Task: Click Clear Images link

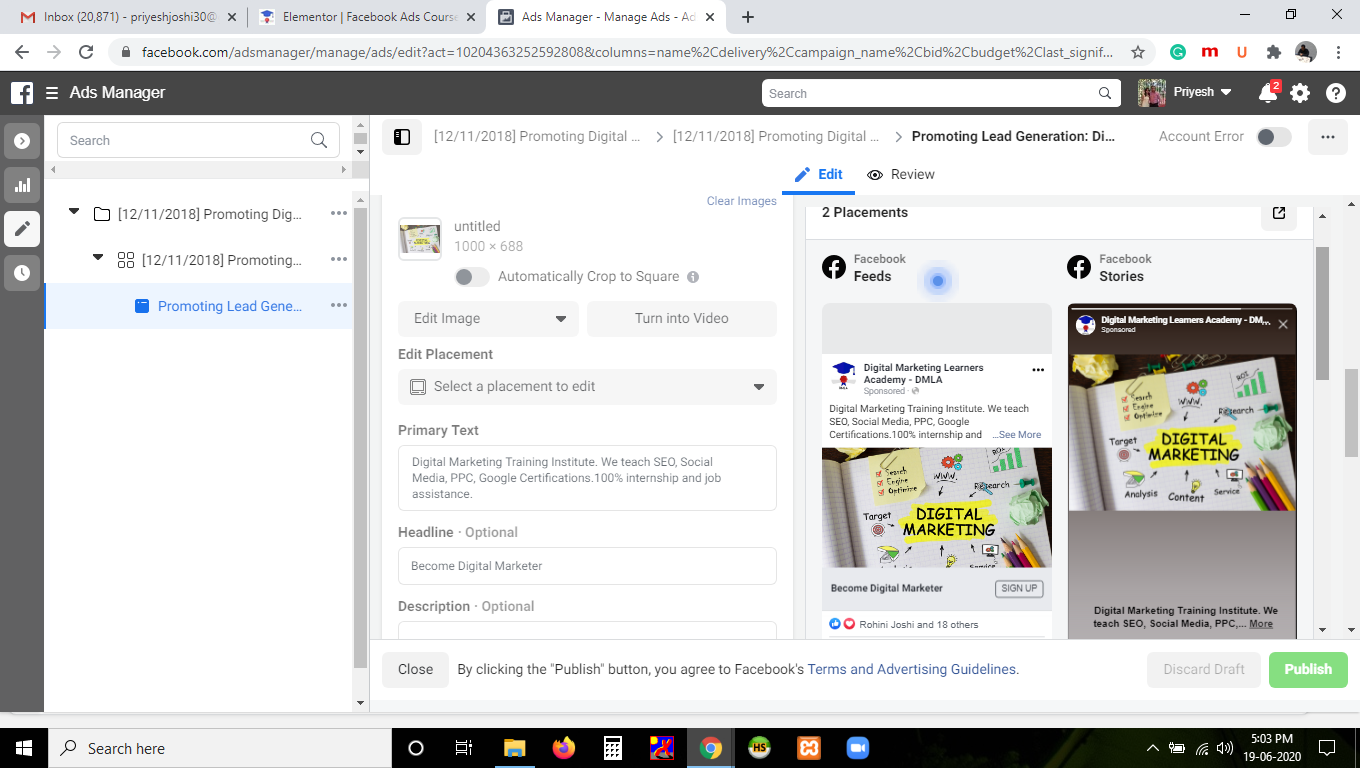Action: 742,201
